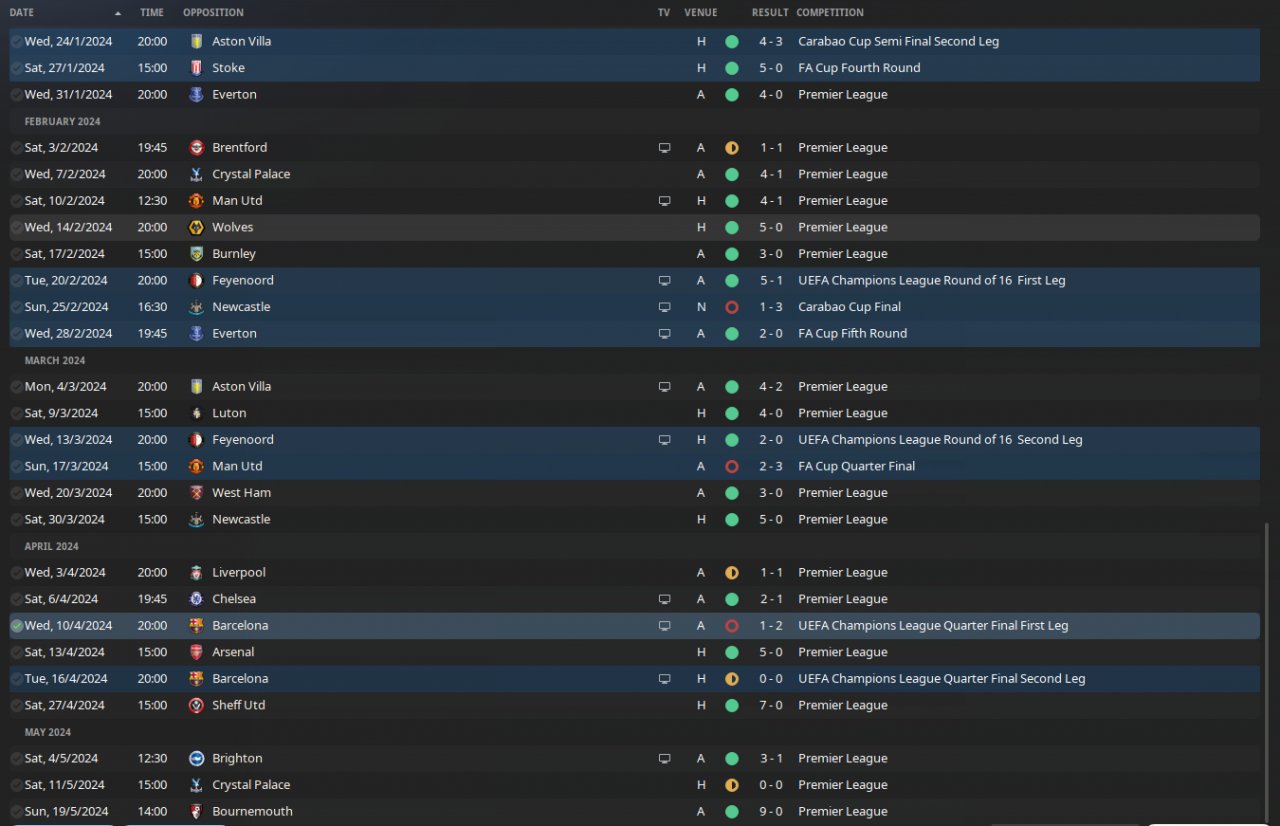This screenshot has height=826, width=1280.
Task: Click the Barcelona club badge on 10/4/2024
Action: tap(196, 626)
